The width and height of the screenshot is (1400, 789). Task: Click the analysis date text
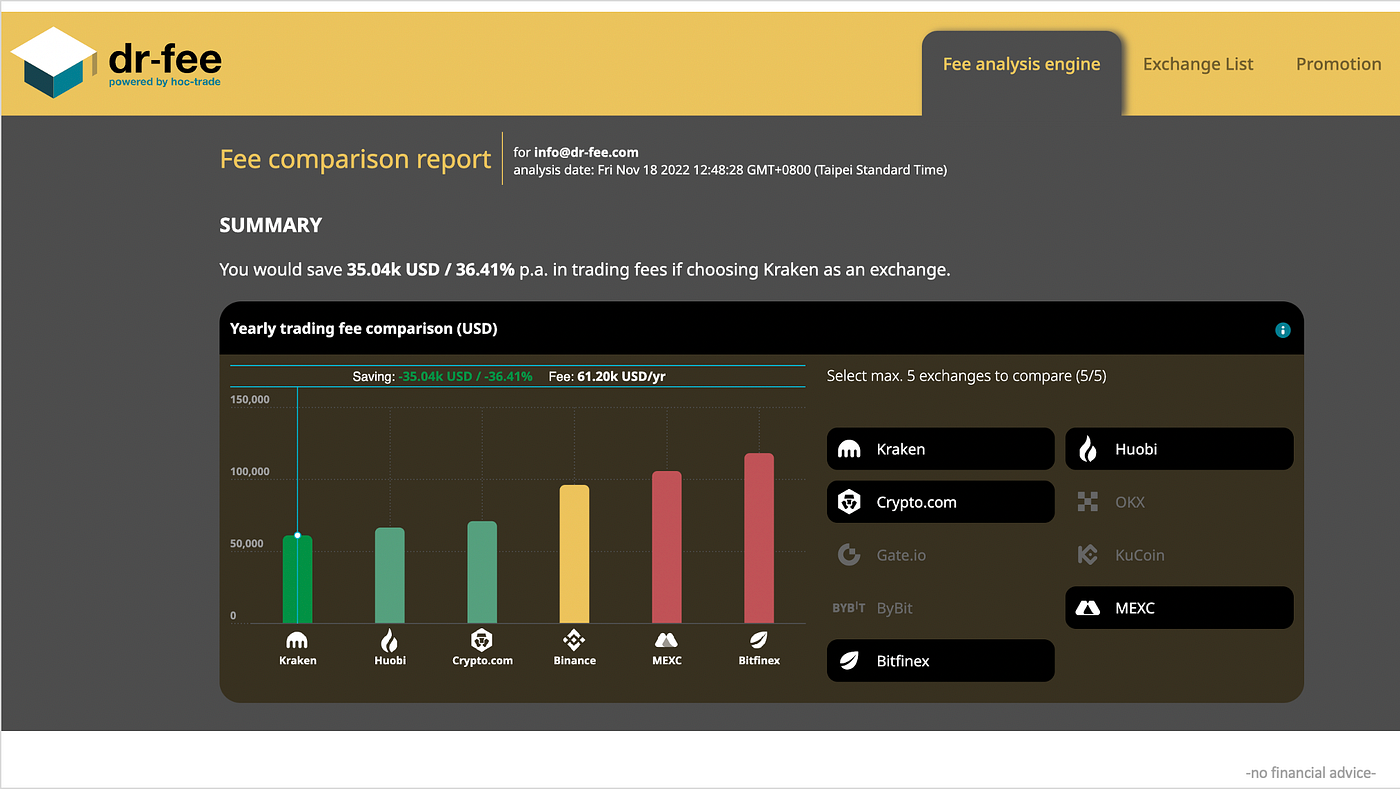[730, 170]
